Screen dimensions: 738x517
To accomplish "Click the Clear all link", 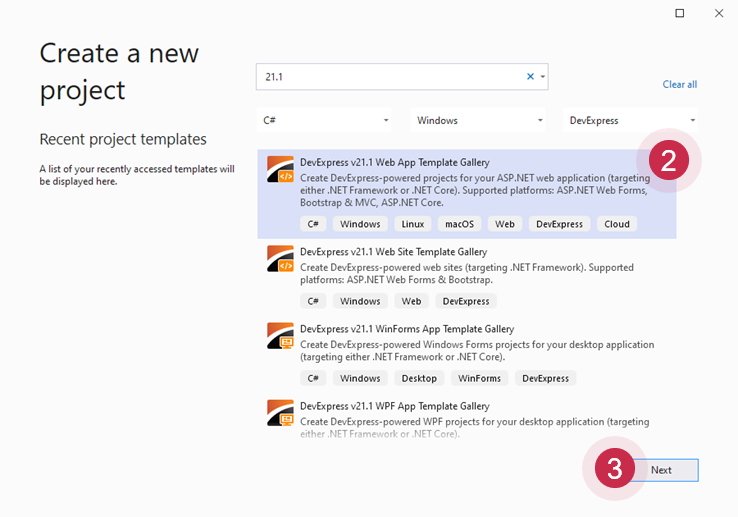I will pos(680,84).
